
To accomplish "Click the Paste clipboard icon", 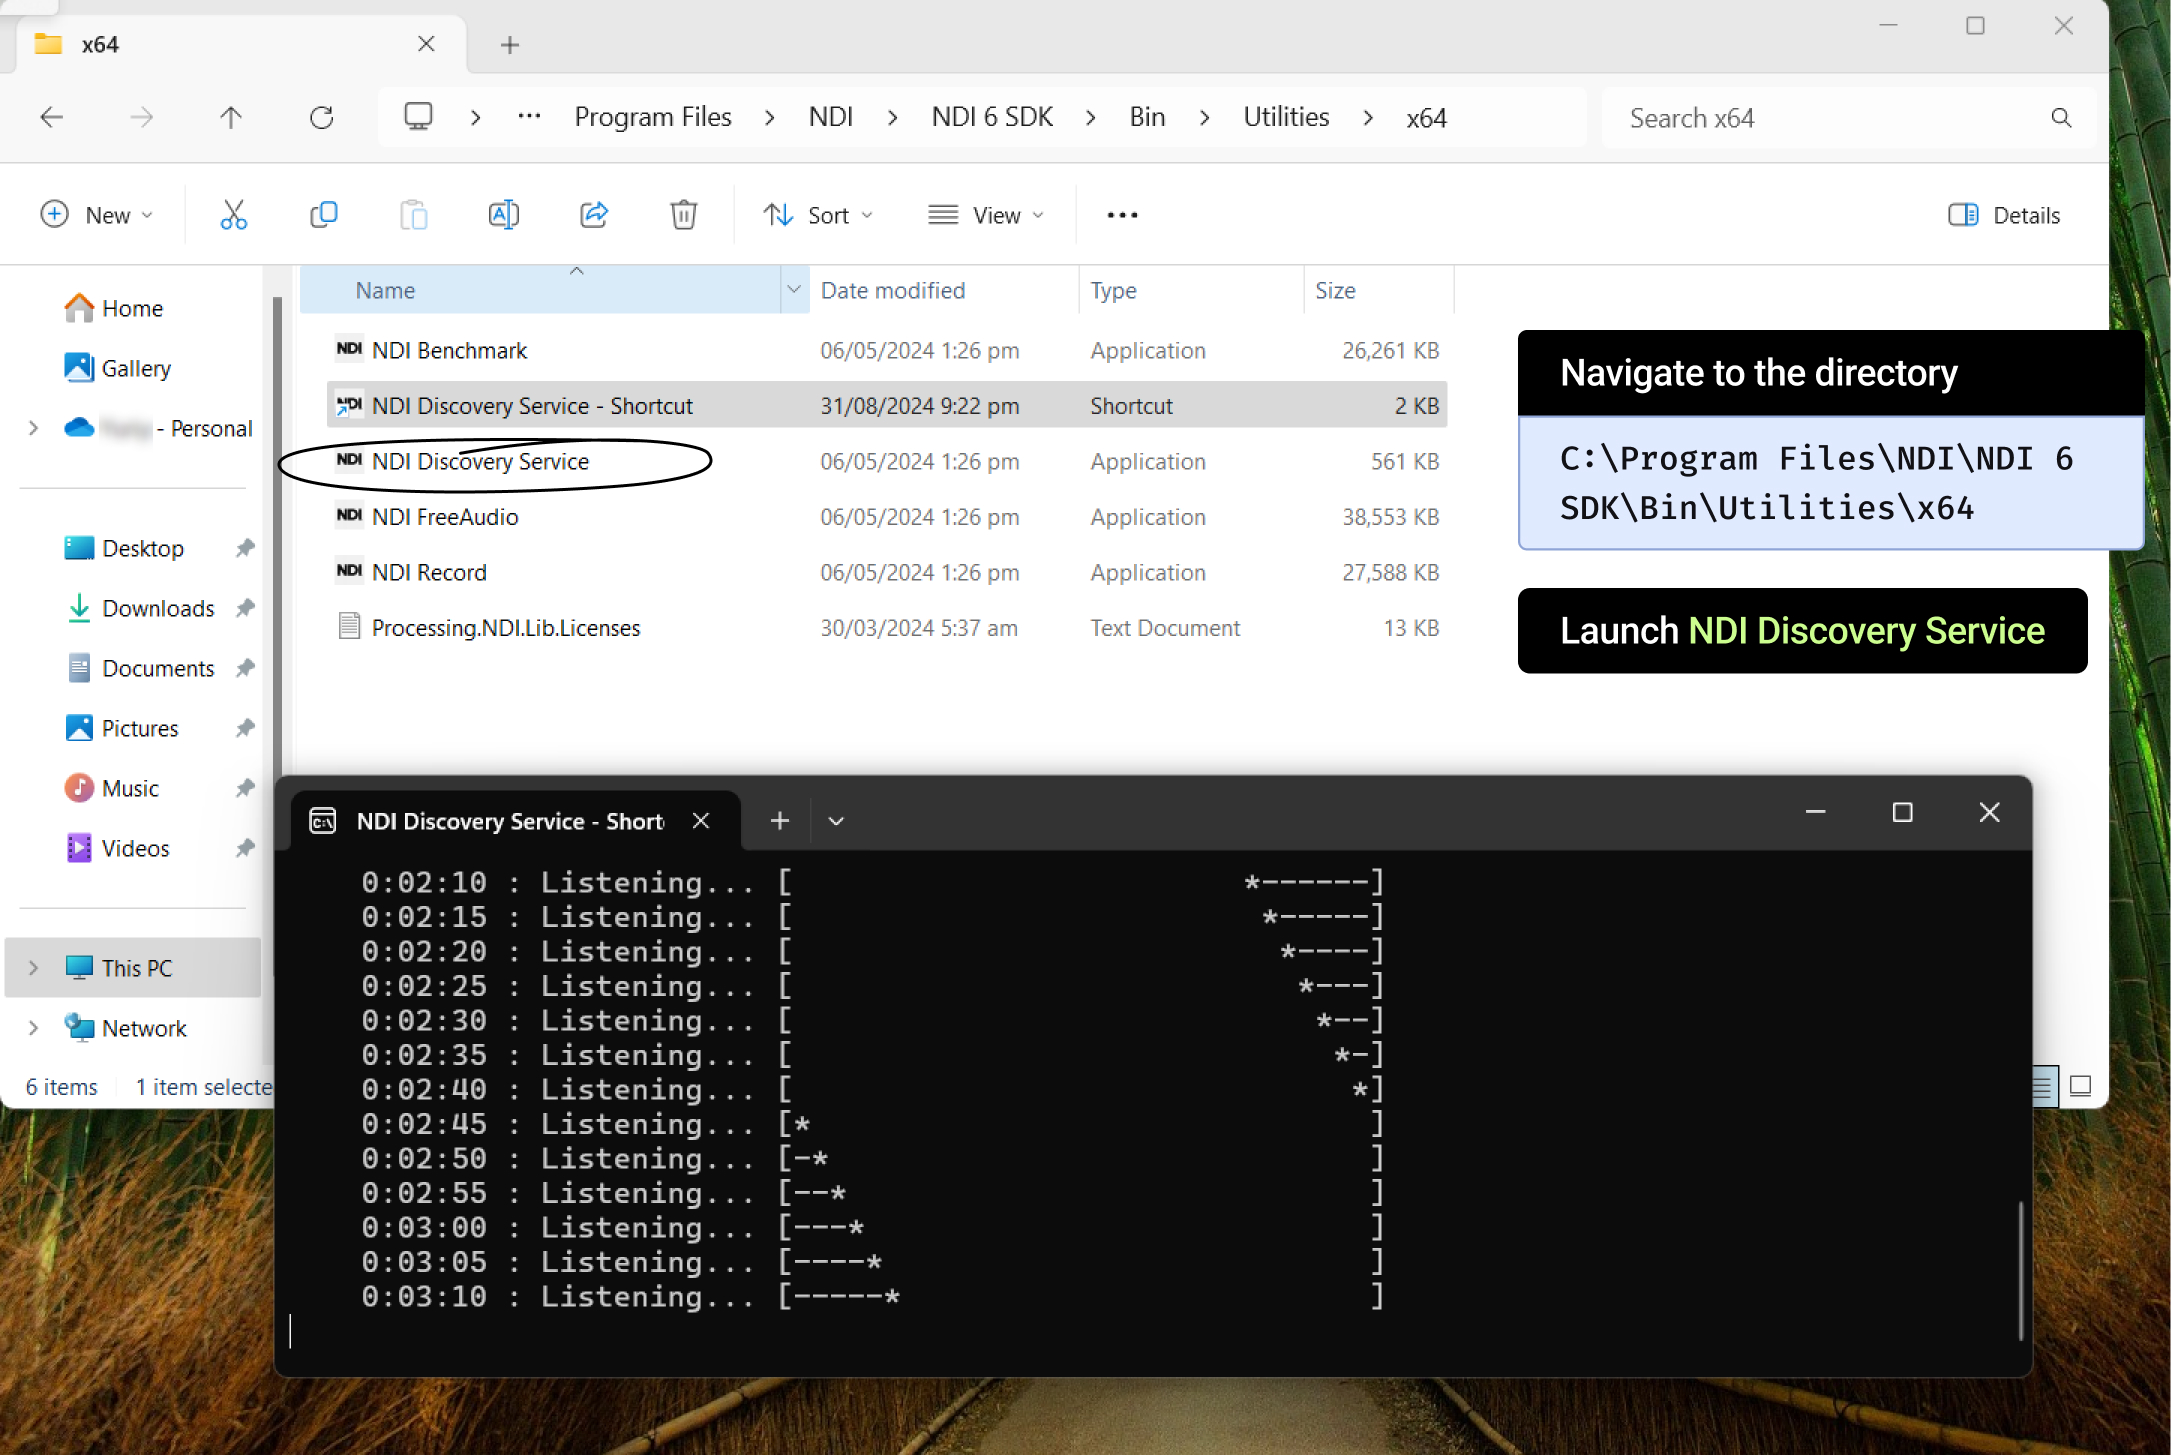I will pos(413,215).
